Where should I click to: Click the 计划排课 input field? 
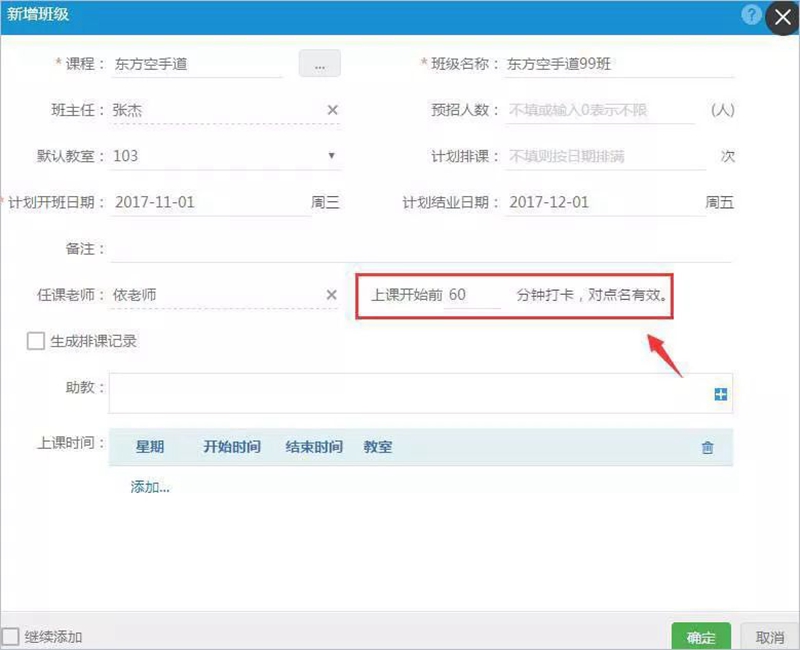click(x=607, y=156)
